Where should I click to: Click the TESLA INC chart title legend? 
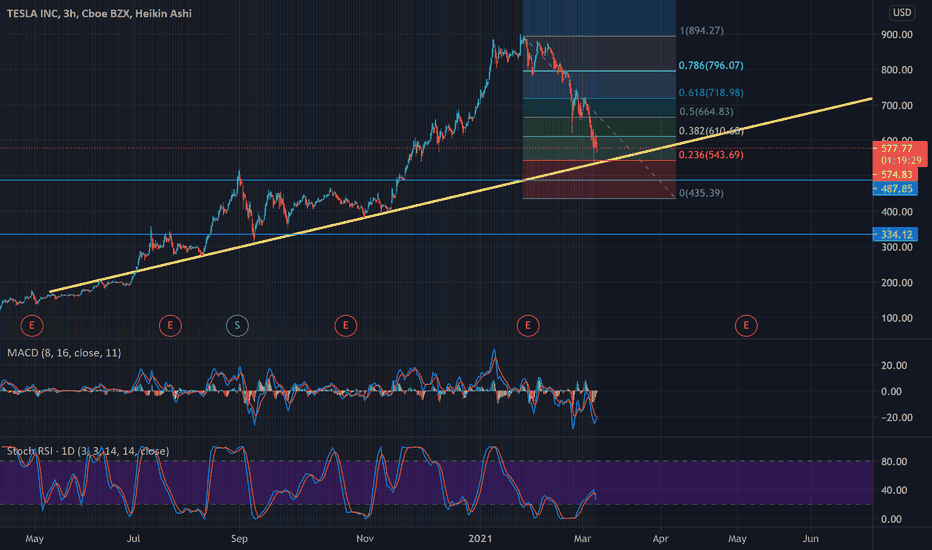coord(99,13)
